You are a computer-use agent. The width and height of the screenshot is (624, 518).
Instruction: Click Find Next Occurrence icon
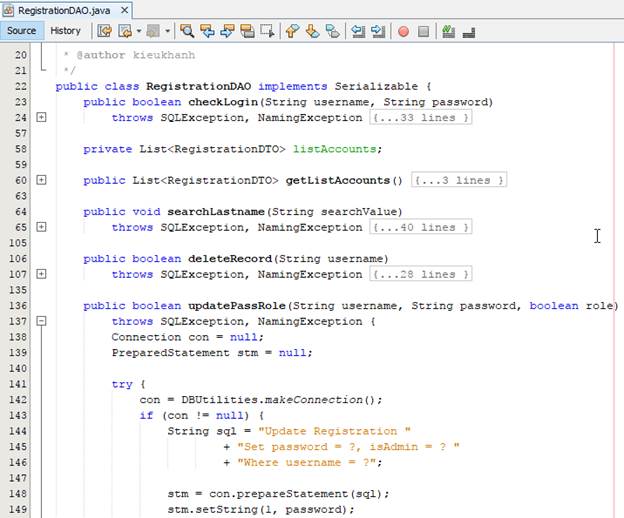[227, 31]
